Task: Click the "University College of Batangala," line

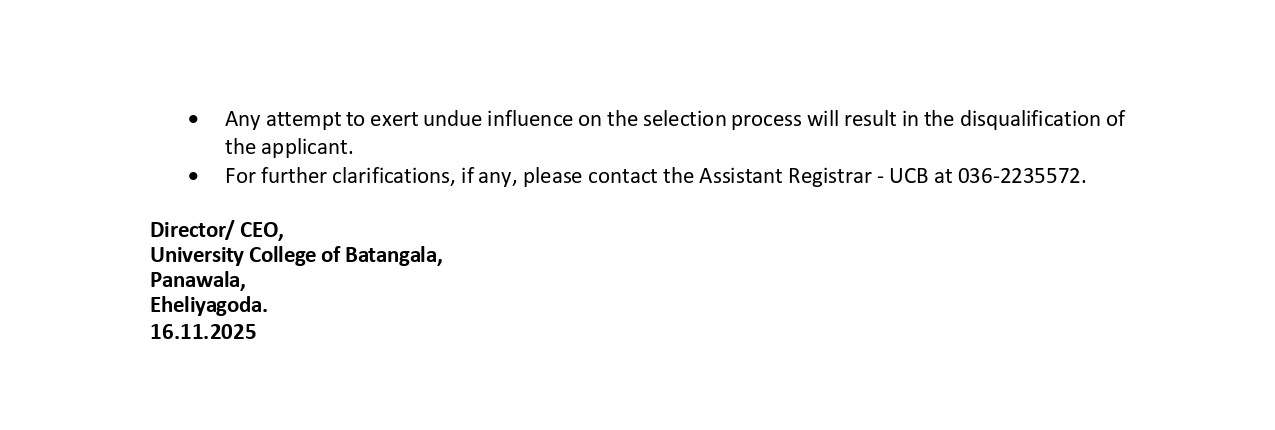Action: coord(296,255)
